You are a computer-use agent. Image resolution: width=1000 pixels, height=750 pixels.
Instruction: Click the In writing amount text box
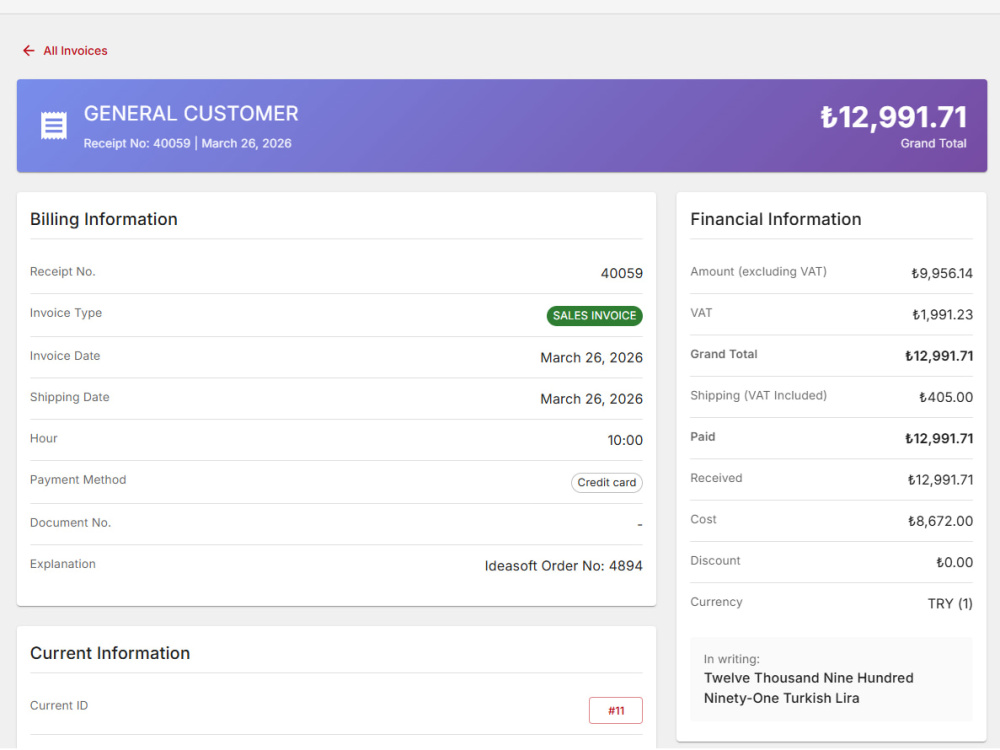831,679
